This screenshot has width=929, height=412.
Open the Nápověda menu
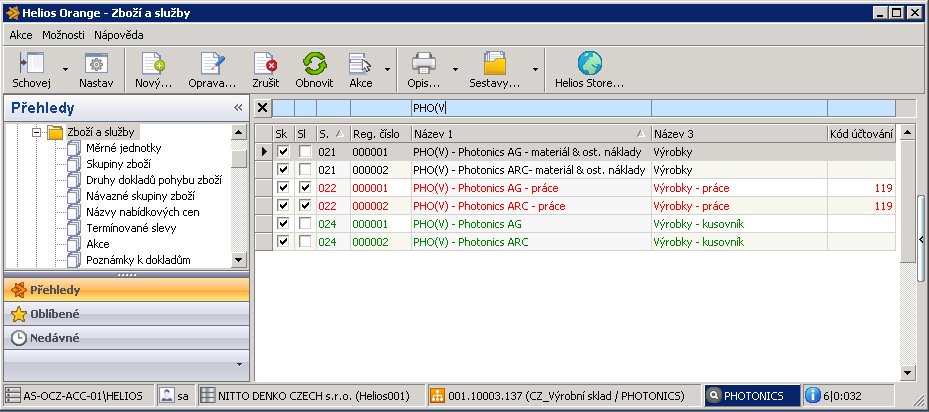[118, 35]
